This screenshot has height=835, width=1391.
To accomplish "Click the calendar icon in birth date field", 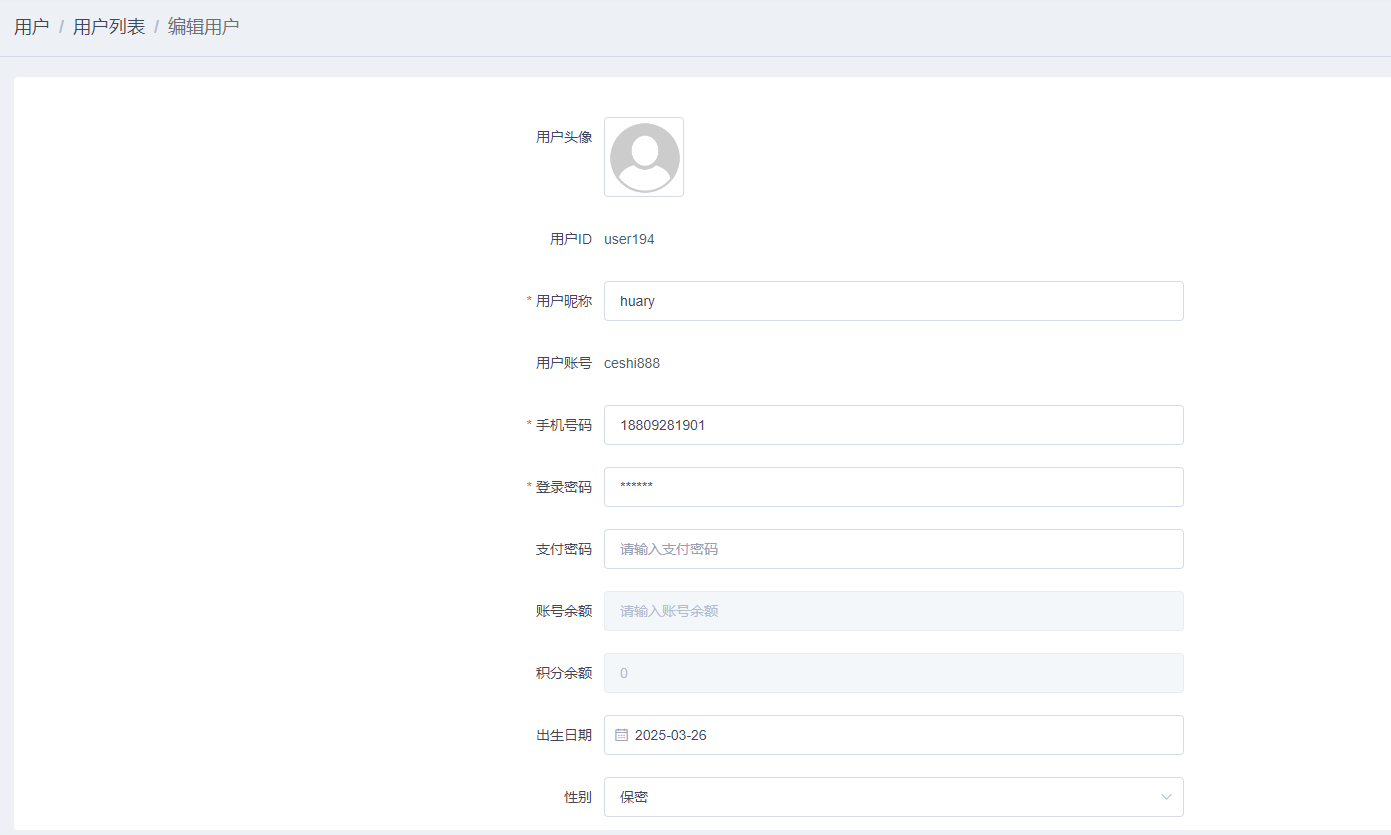I will [621, 735].
